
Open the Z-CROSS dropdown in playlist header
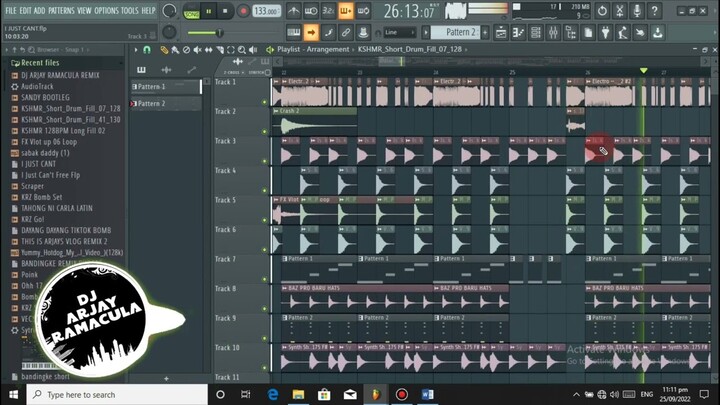[234, 73]
